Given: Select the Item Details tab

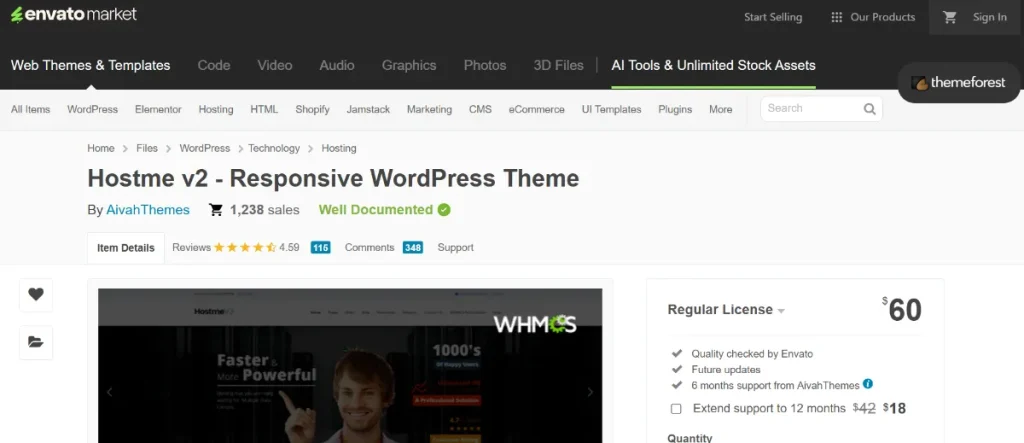Looking at the screenshot, I should click(126, 248).
